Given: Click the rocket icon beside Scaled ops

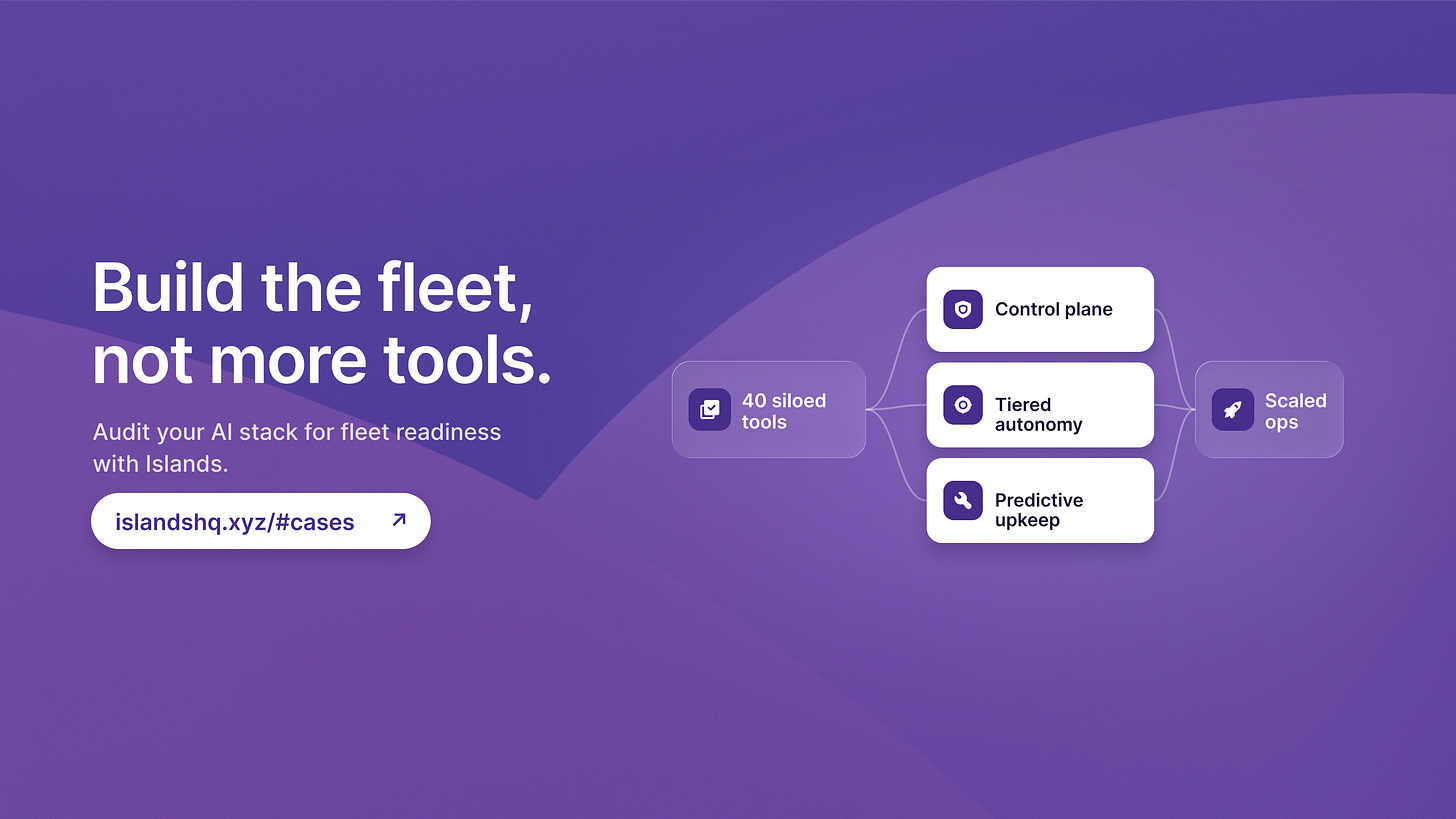Looking at the screenshot, I should tap(1233, 410).
